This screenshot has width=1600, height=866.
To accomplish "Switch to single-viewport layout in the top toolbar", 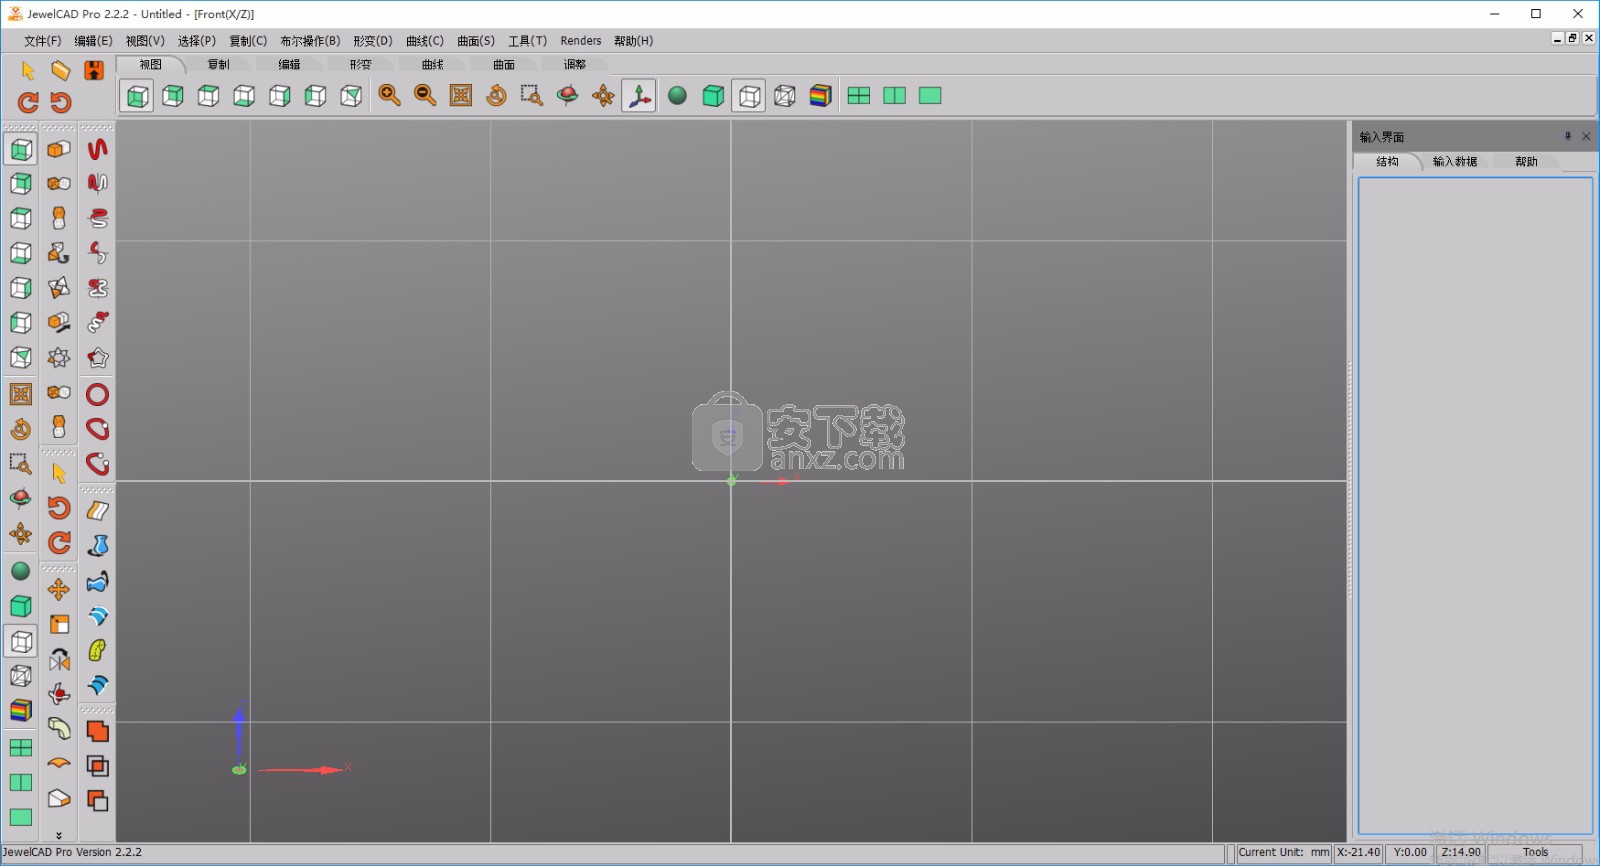I will [930, 95].
